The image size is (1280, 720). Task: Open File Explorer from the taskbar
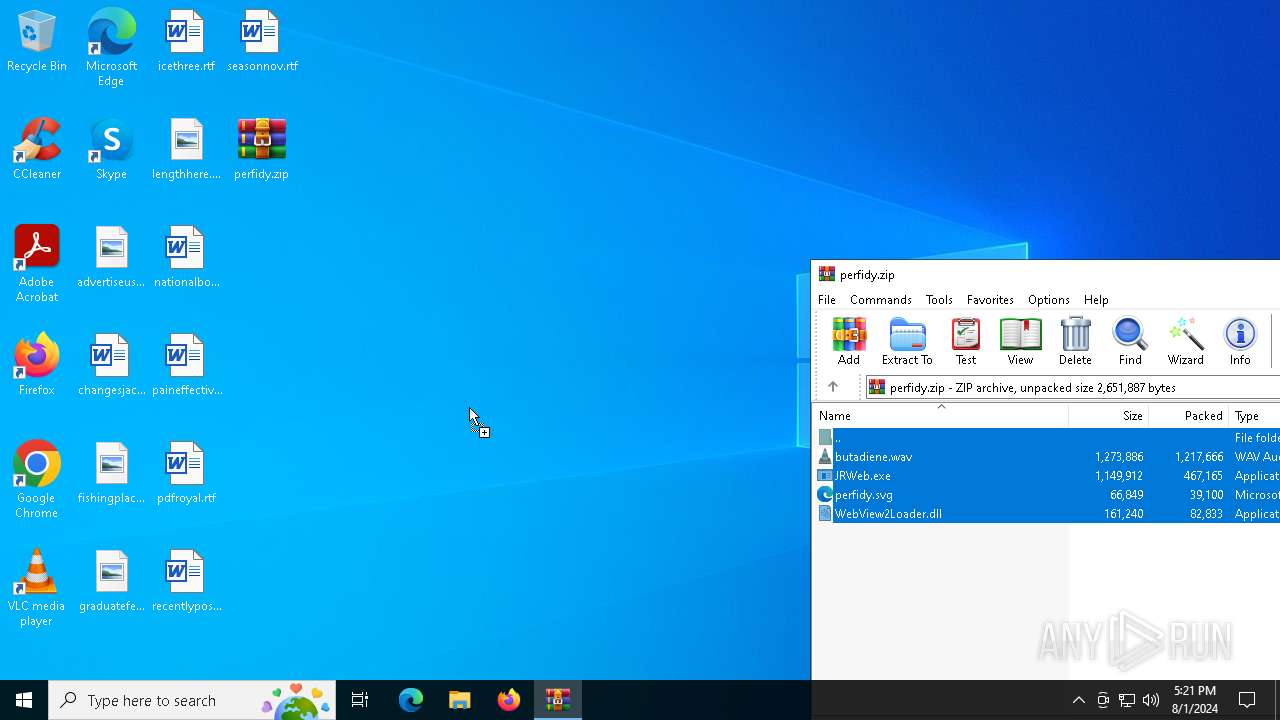point(460,700)
